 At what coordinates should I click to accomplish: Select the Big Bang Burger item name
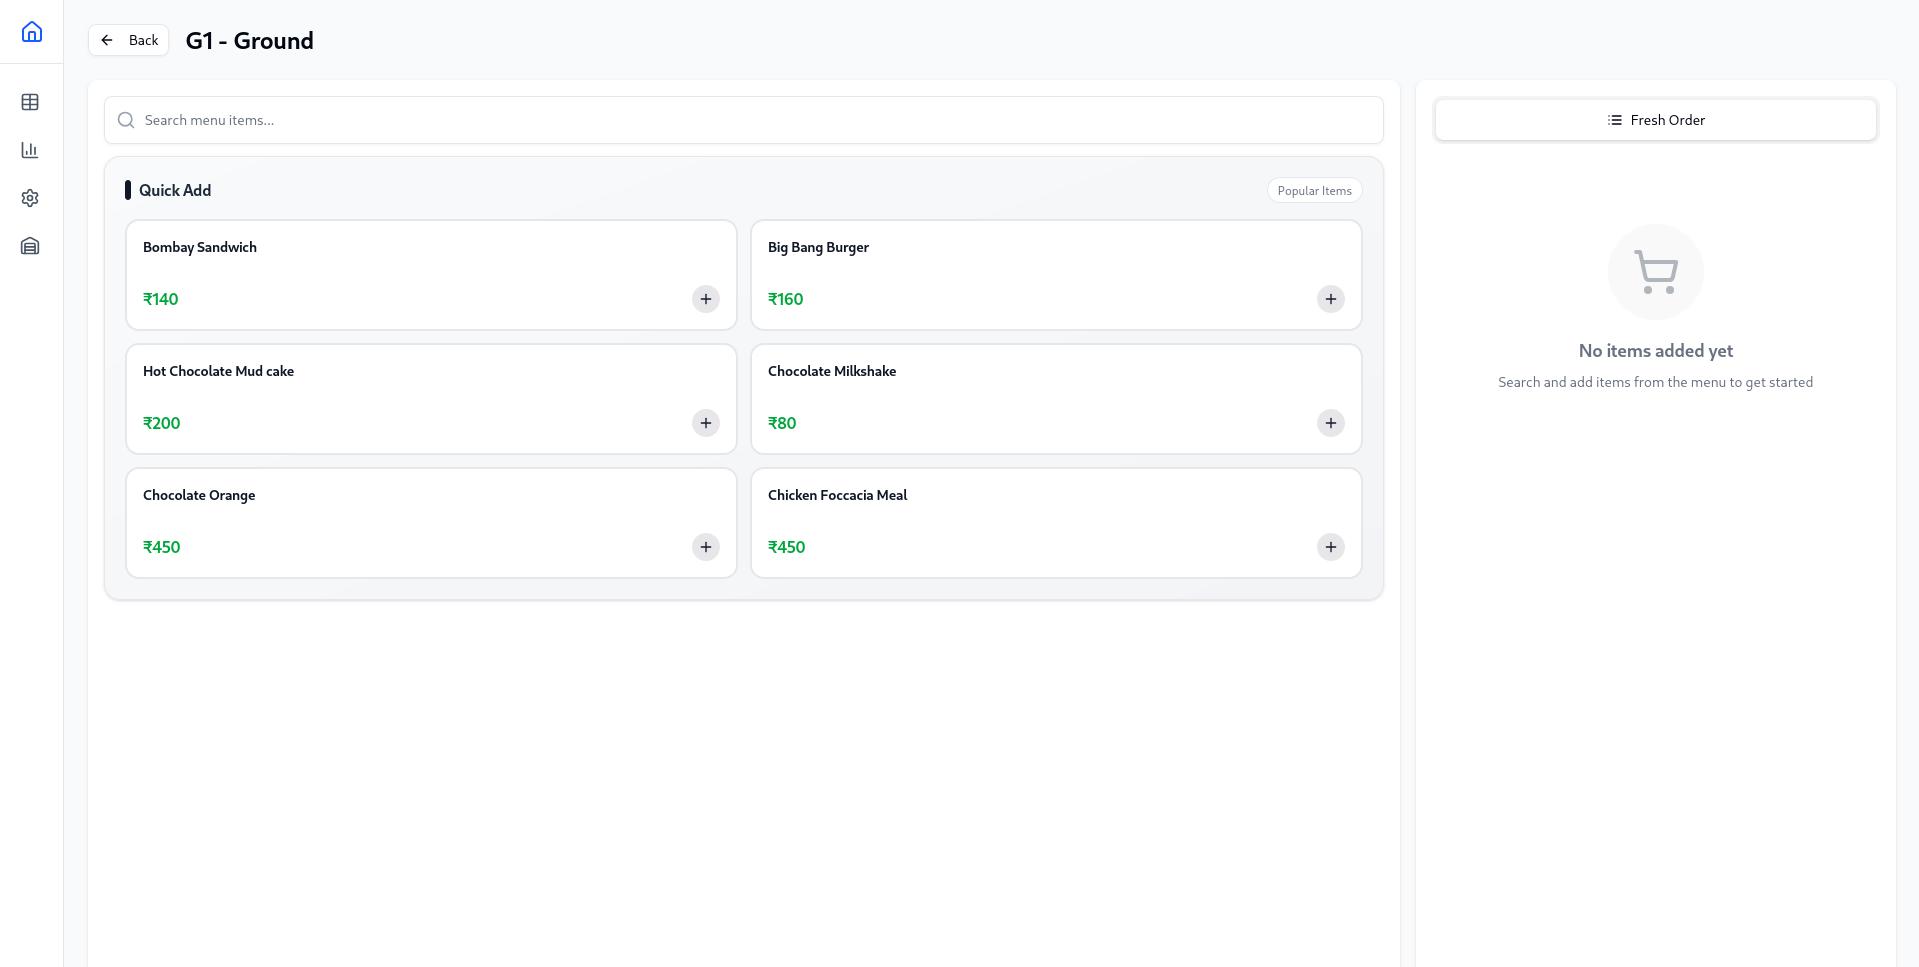(x=818, y=247)
